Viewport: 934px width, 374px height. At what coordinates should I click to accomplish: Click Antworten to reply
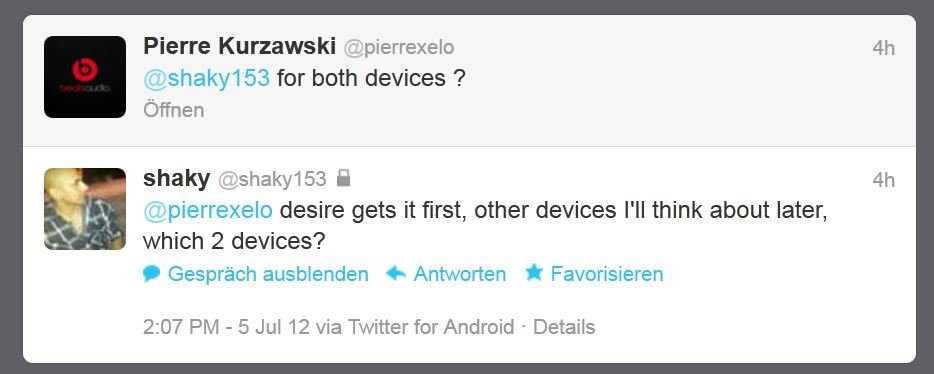click(460, 274)
